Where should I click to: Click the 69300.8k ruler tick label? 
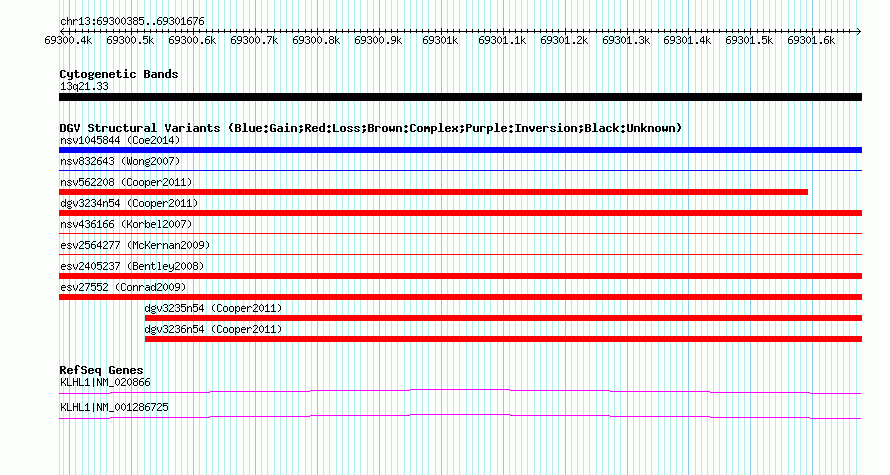[316, 41]
